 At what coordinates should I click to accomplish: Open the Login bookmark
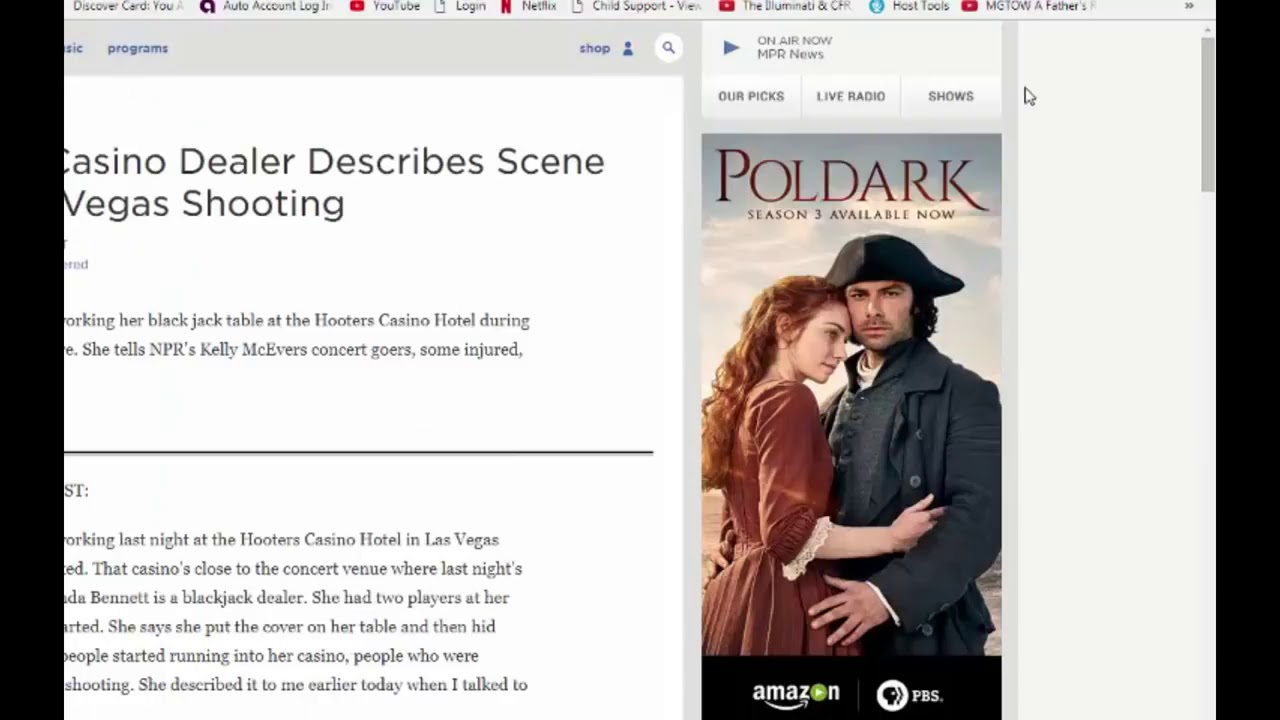[461, 6]
